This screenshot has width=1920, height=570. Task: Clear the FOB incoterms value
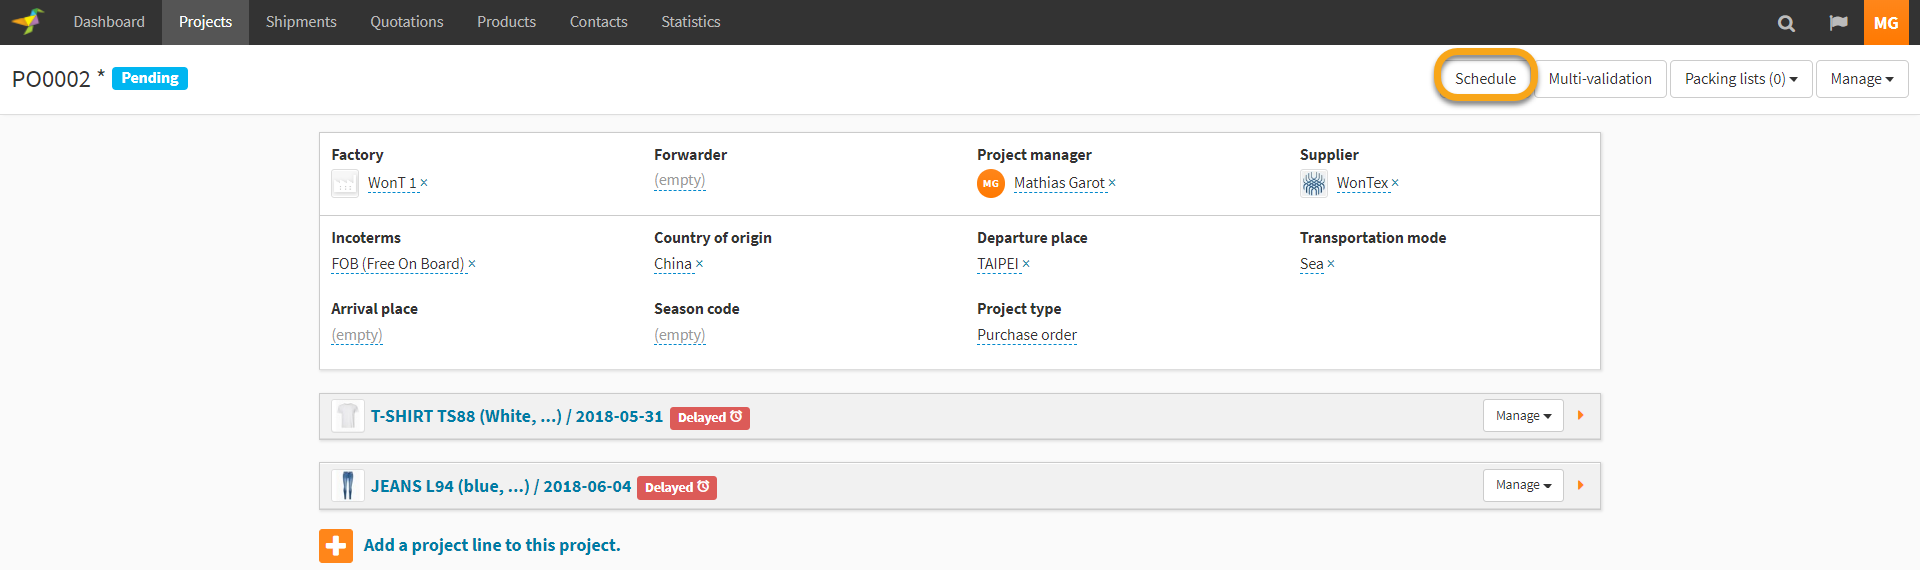[x=472, y=264]
